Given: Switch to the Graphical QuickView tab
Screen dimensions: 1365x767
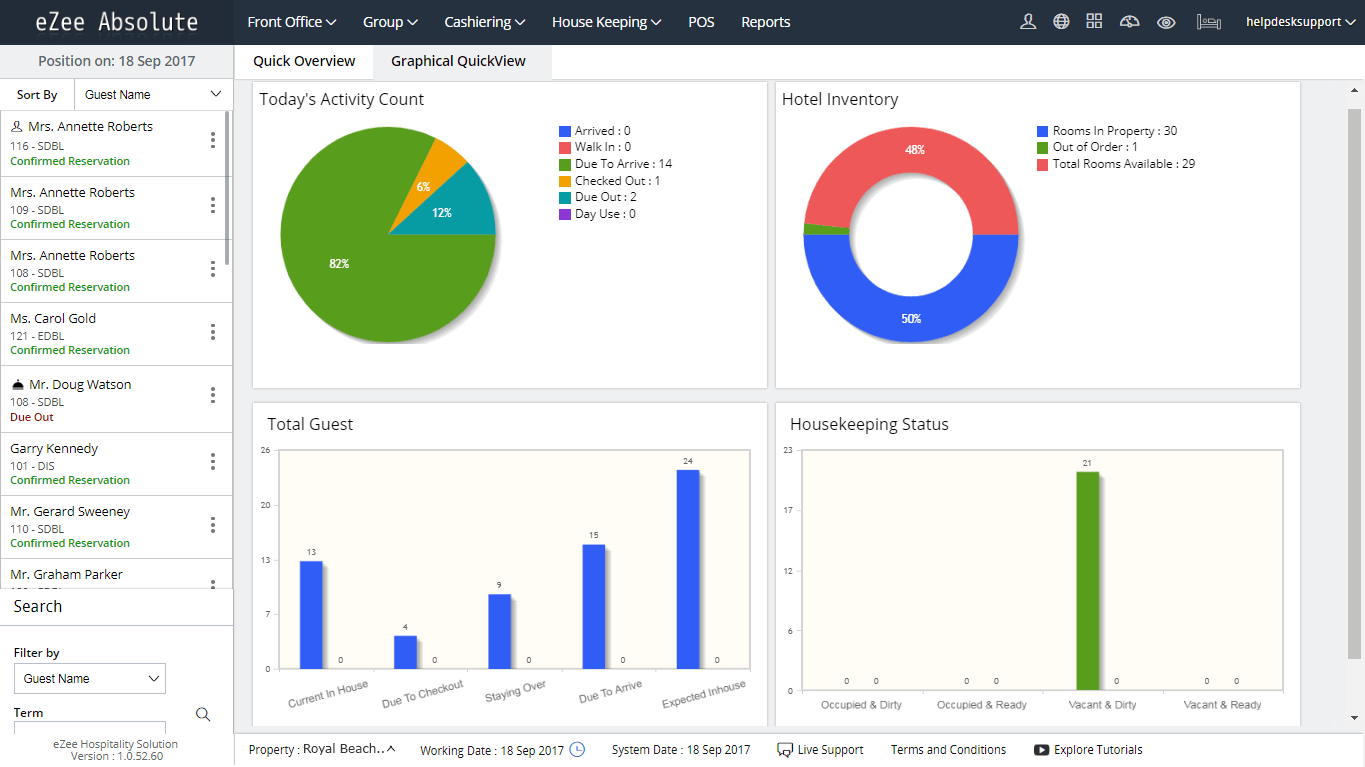Looking at the screenshot, I should click(458, 61).
